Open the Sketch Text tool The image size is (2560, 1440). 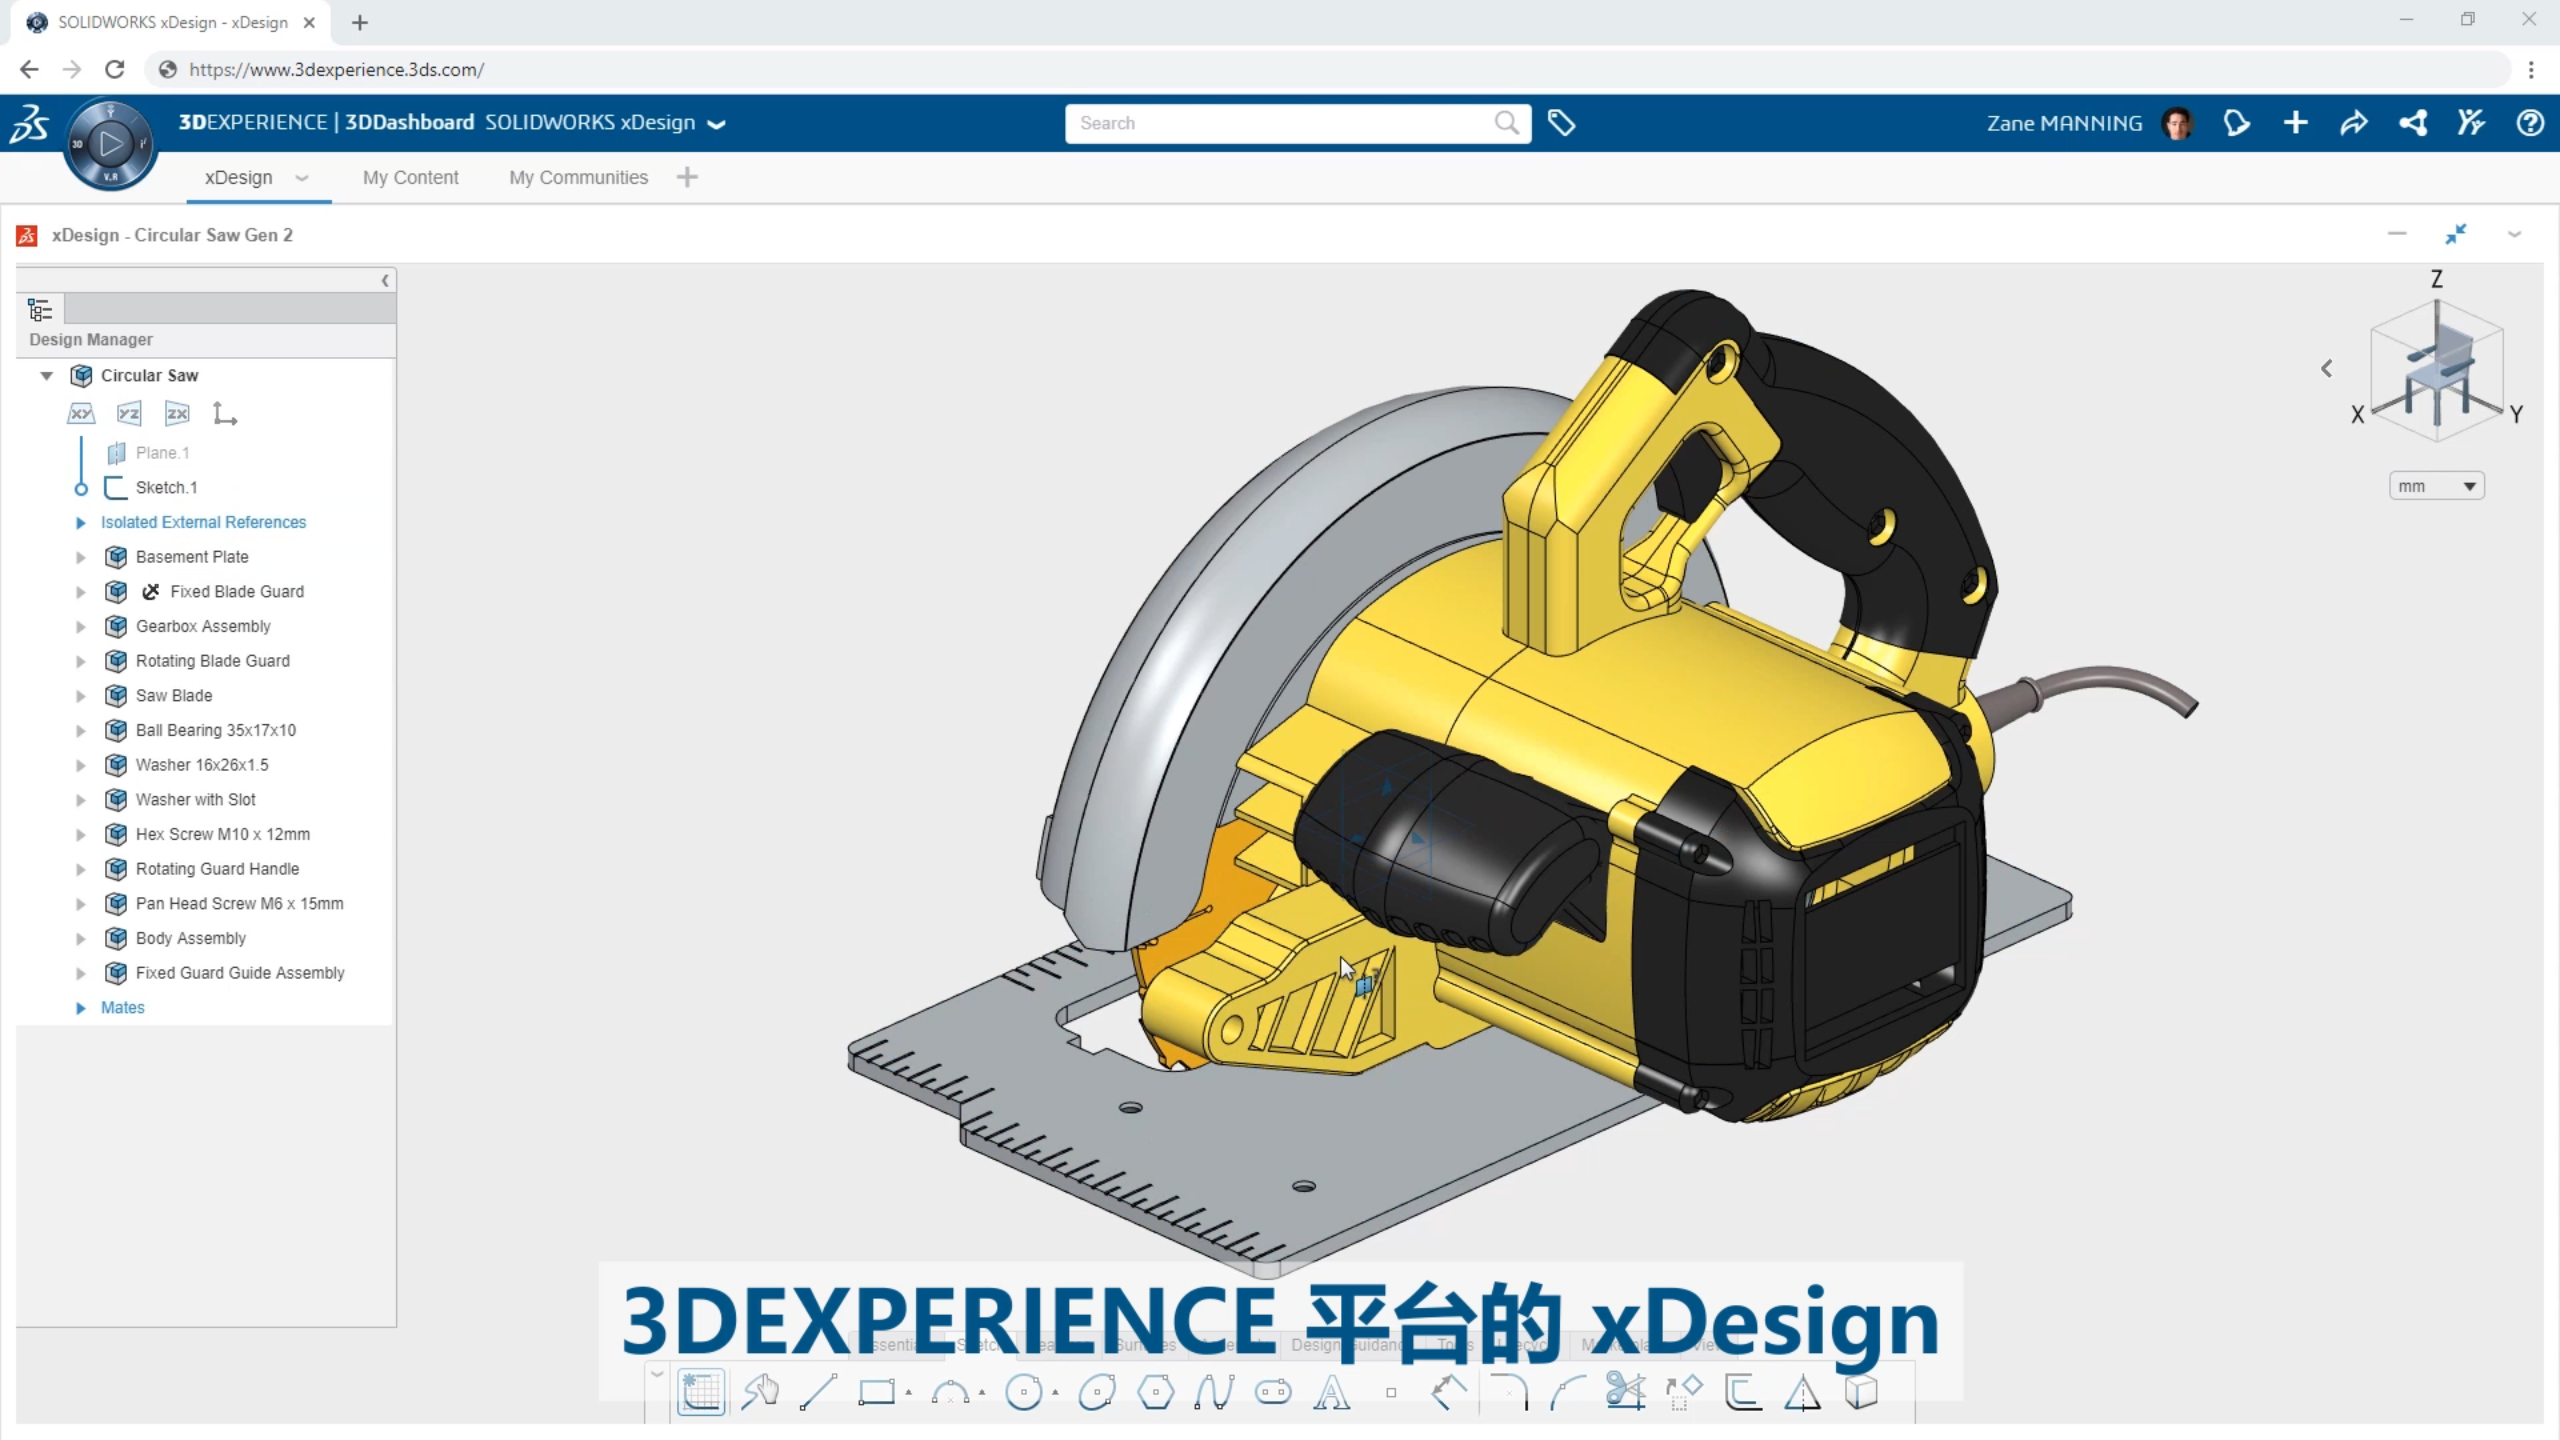tap(1332, 1392)
